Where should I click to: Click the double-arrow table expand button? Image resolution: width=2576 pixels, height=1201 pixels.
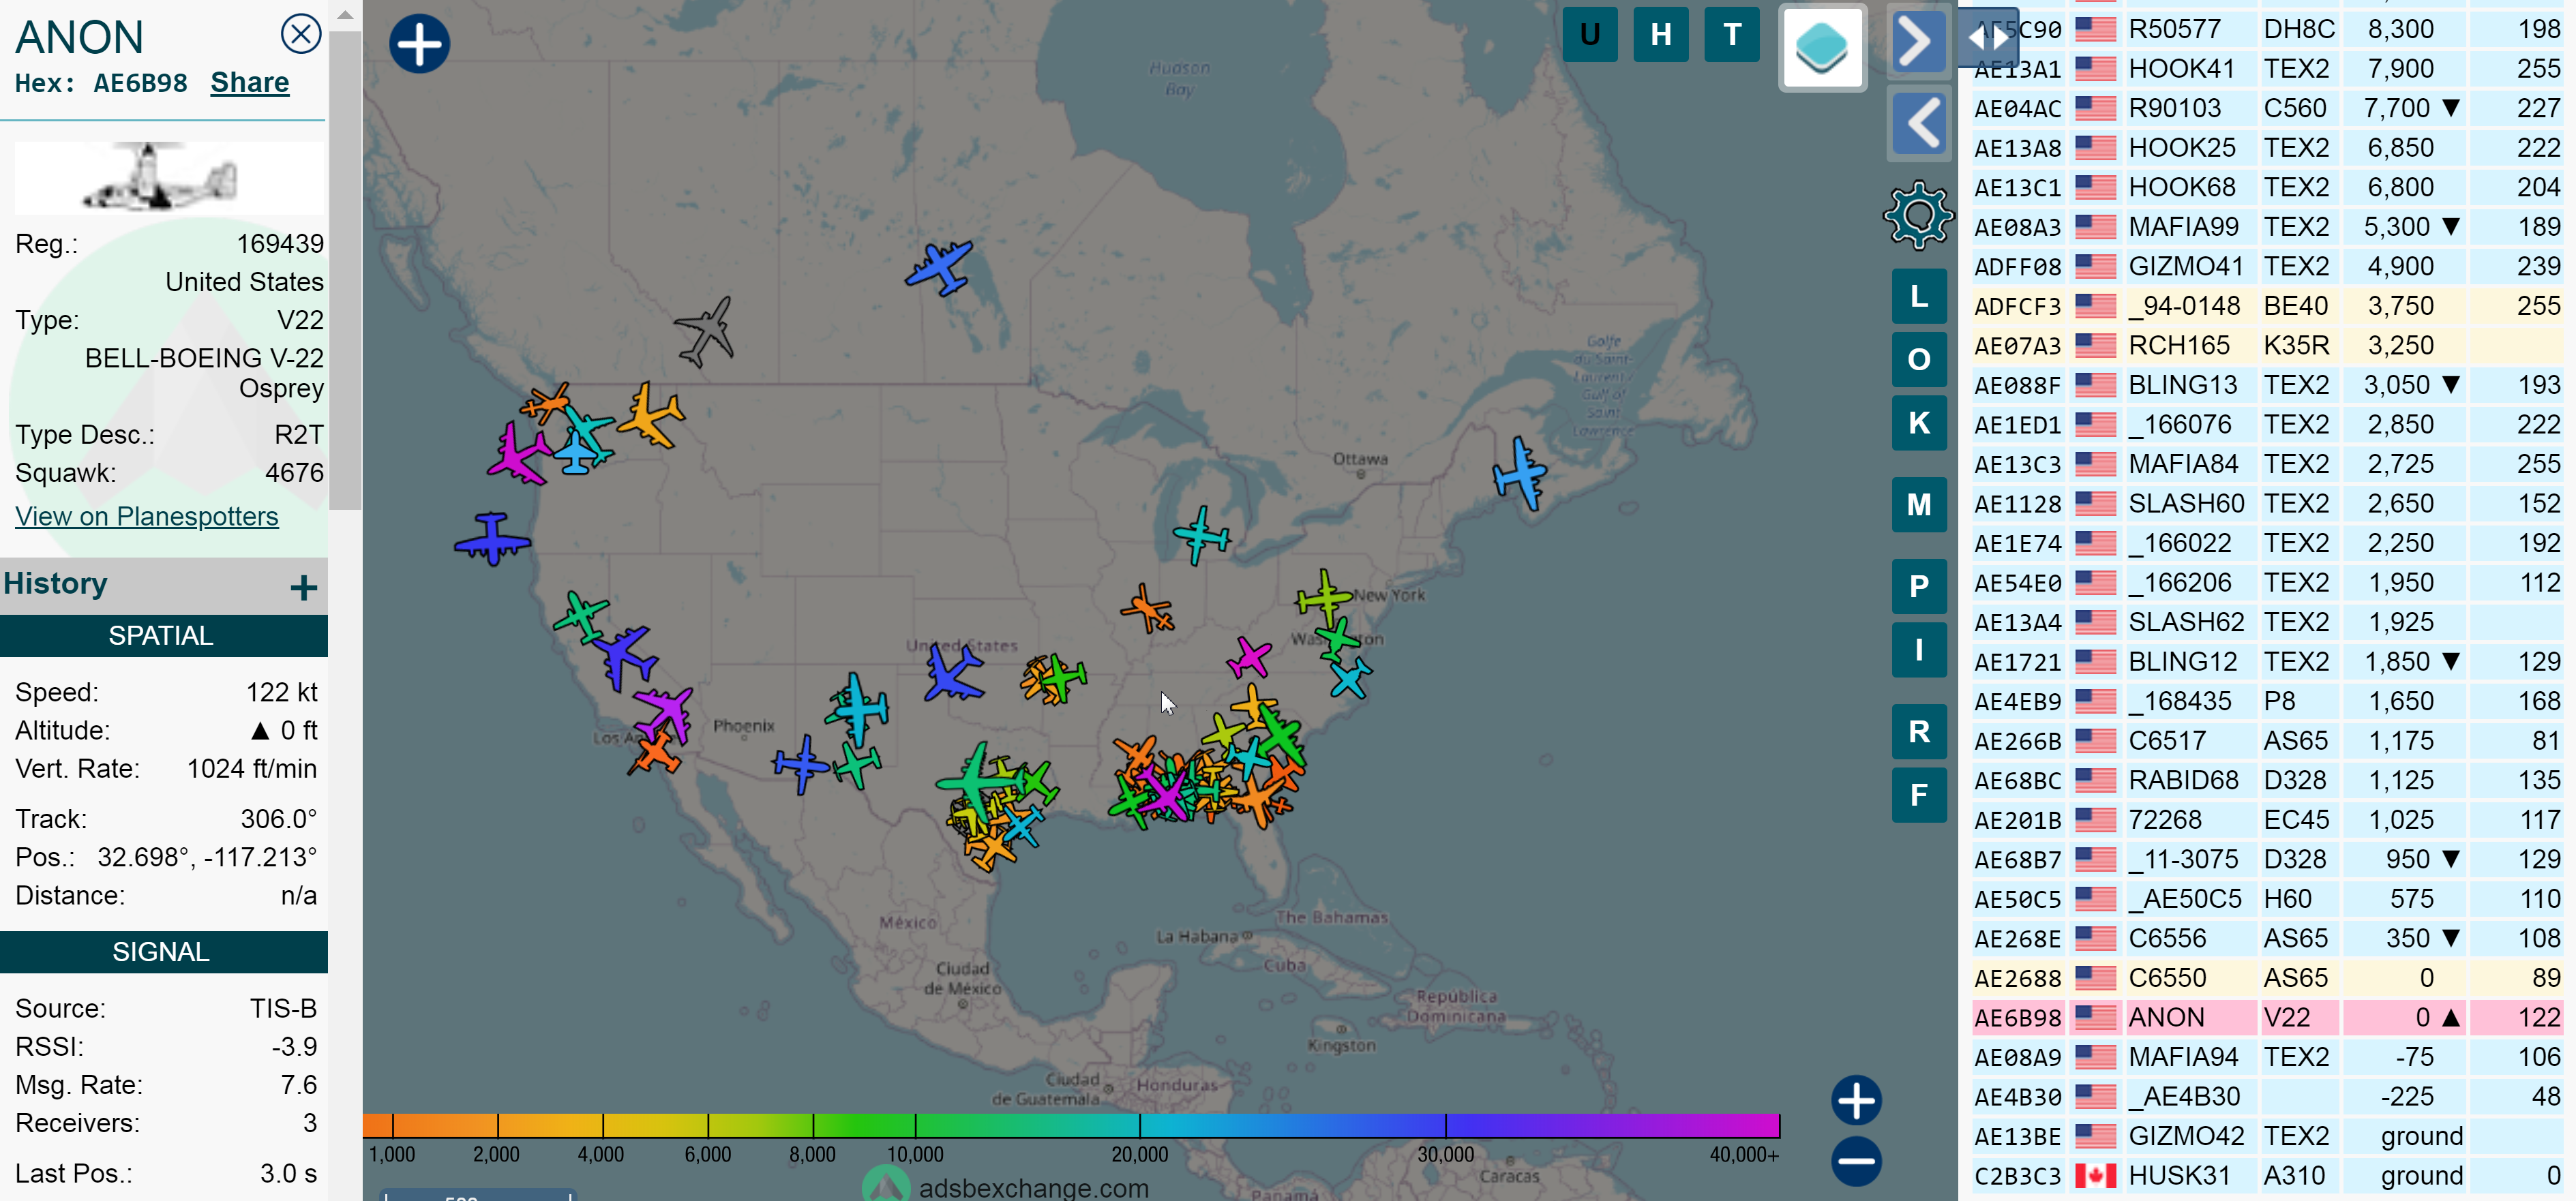1988,37
